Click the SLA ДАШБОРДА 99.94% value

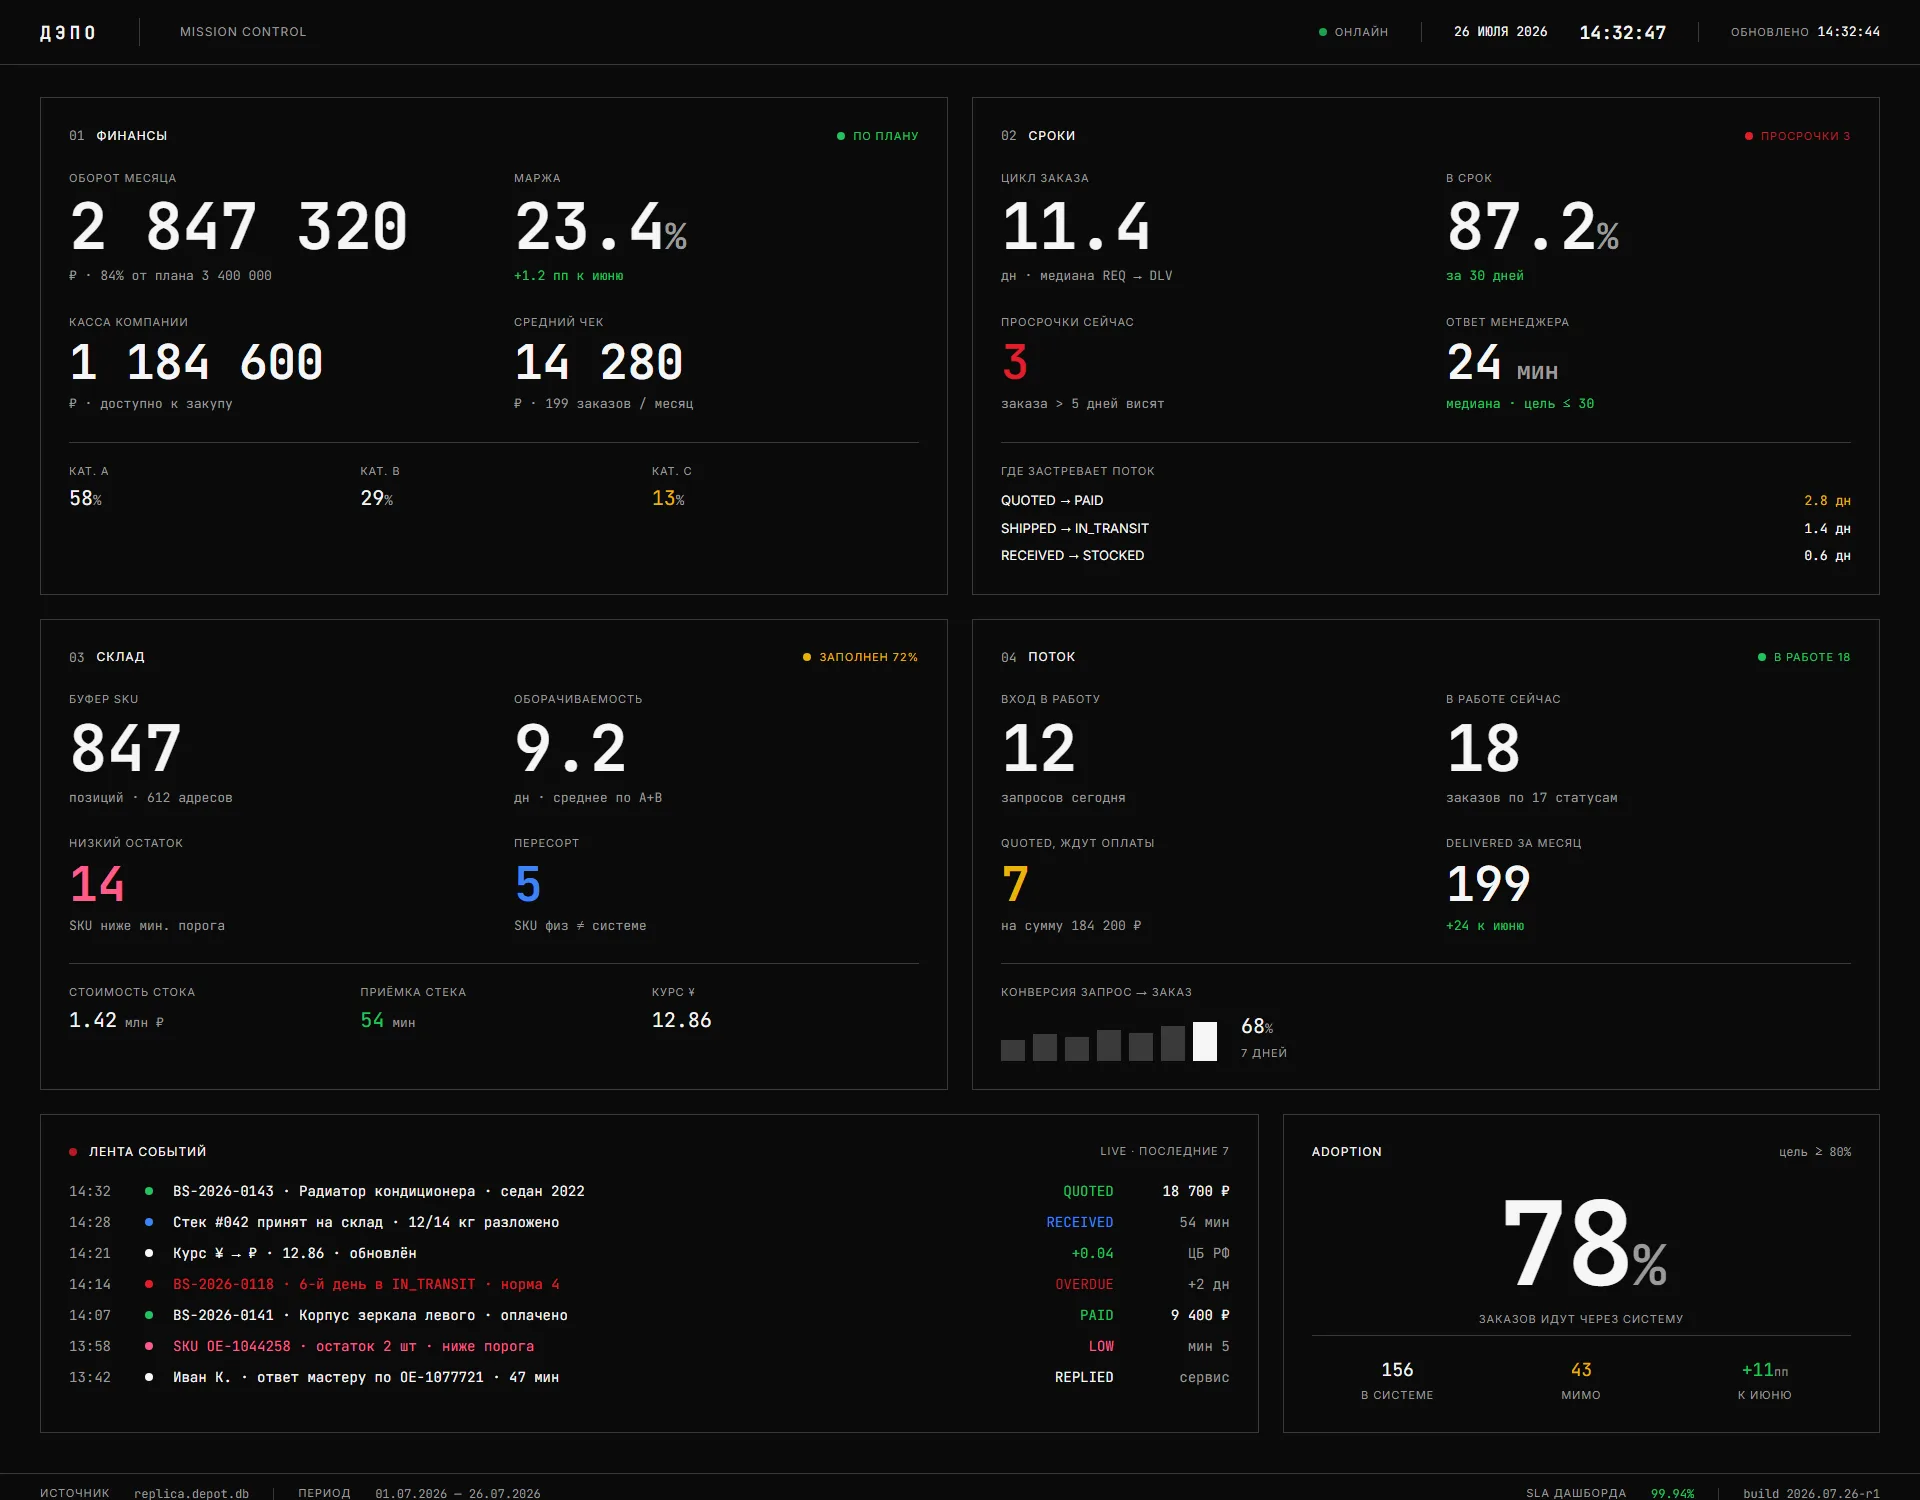pos(1672,1493)
